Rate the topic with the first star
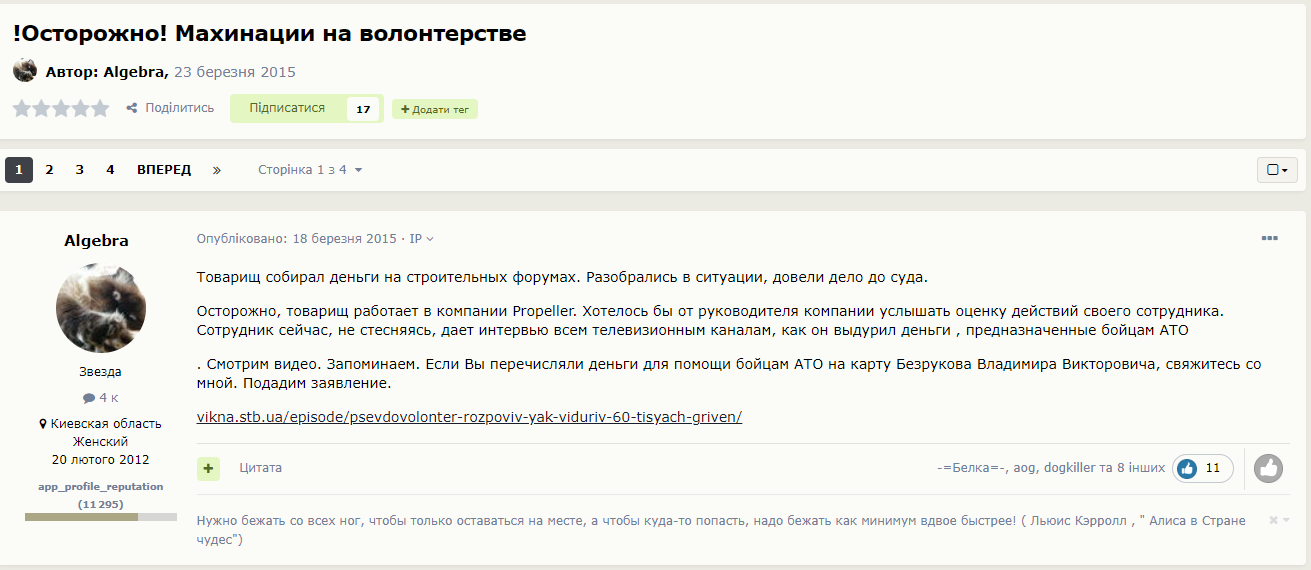This screenshot has height=570, width=1311. (22, 108)
